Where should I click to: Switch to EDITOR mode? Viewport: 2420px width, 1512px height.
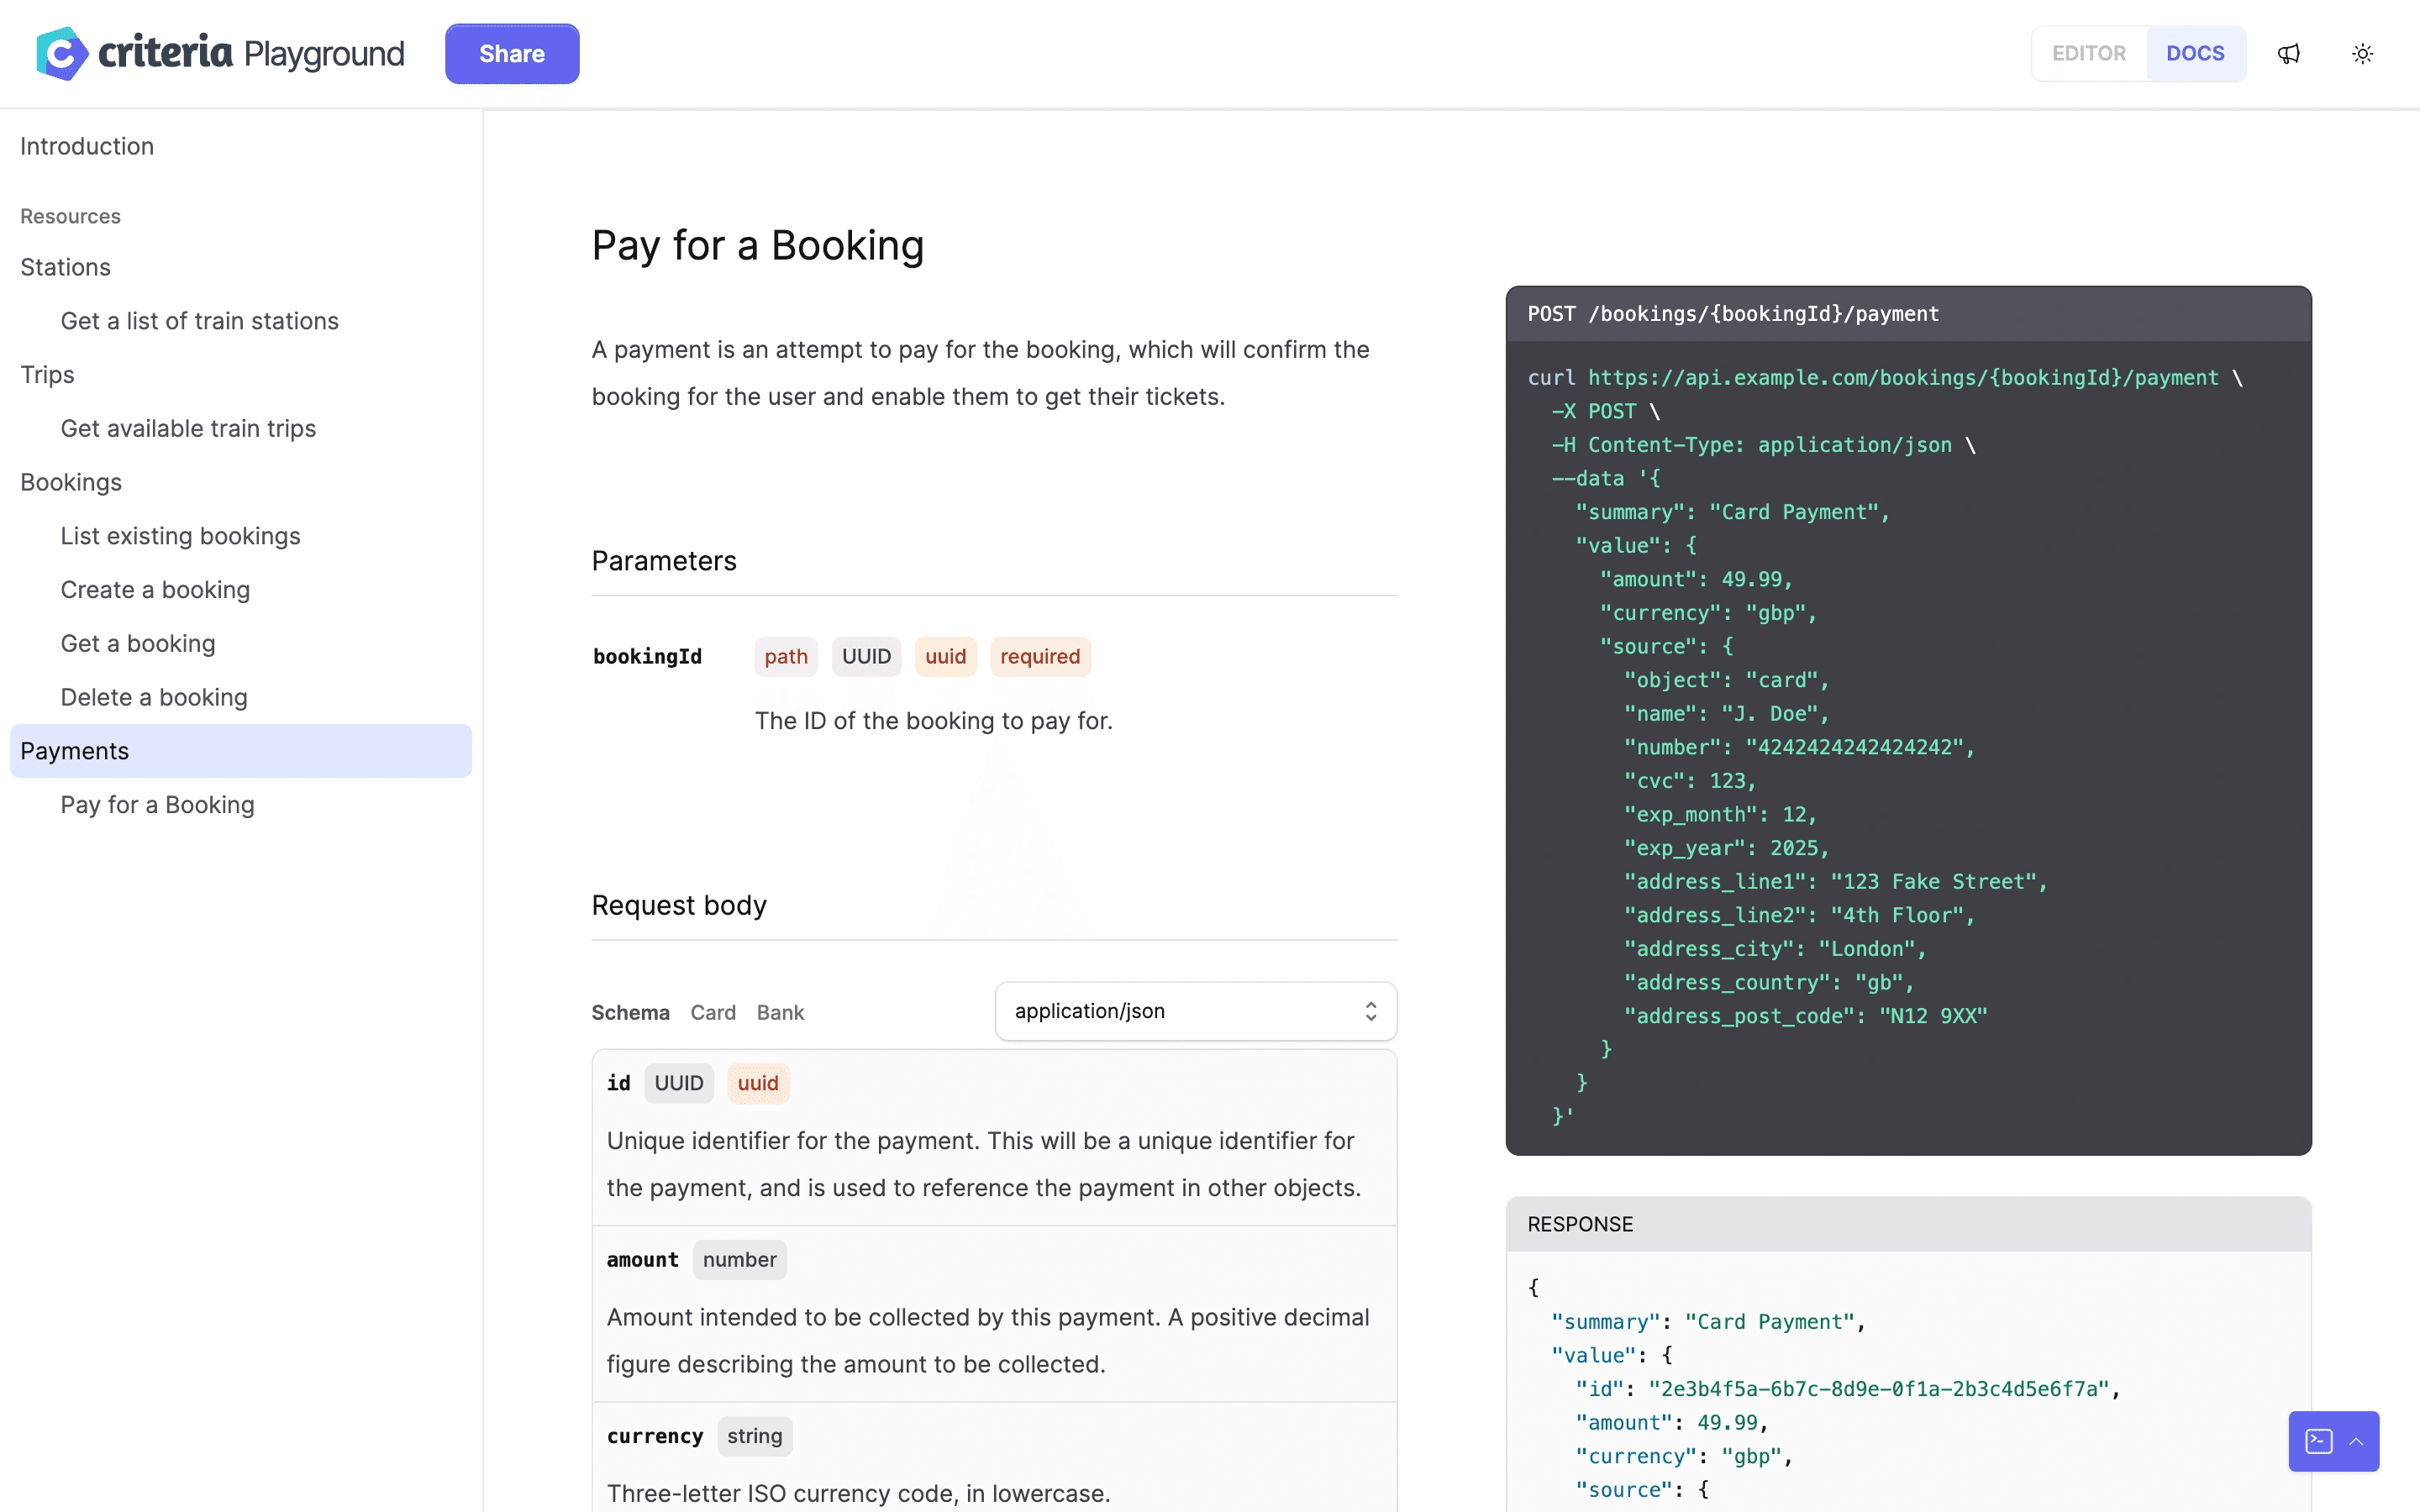coord(2089,53)
